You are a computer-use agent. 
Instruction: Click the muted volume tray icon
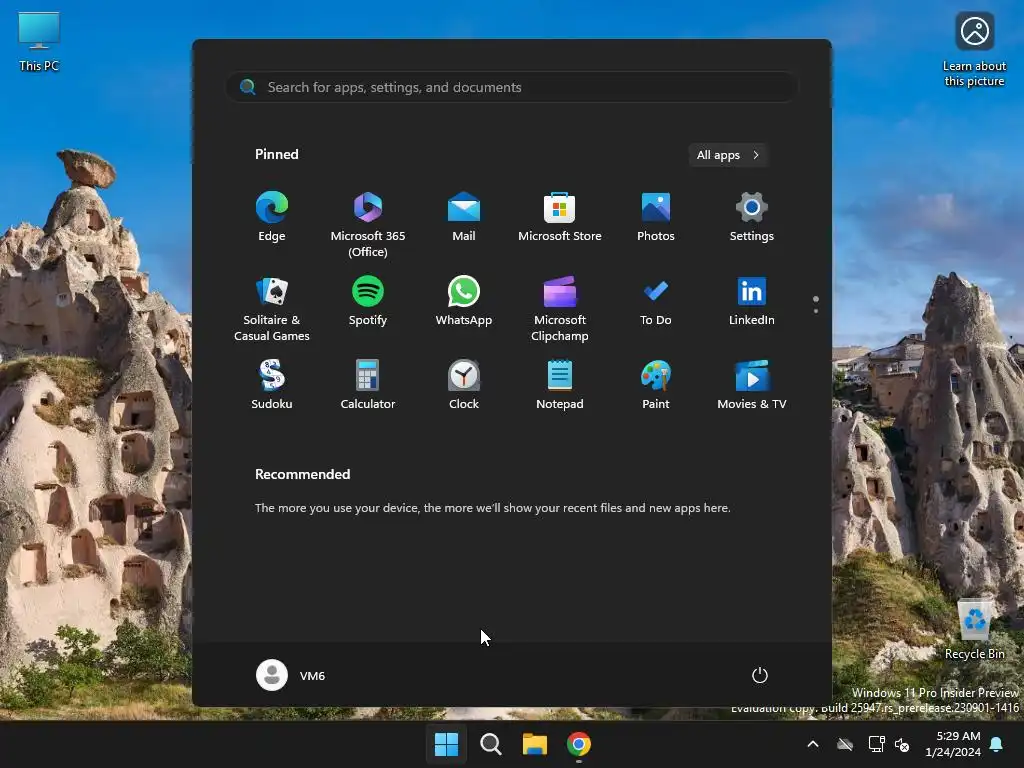(x=902, y=744)
